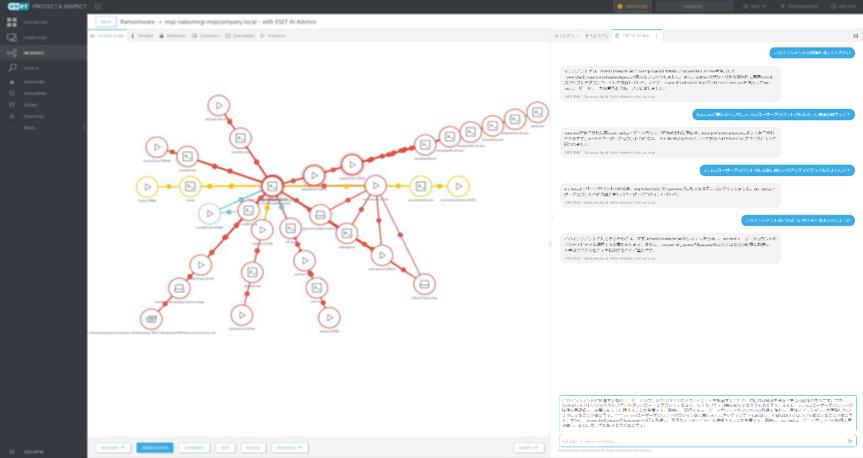Open the bottom-right dropdown under the graph

pyautogui.click(x=529, y=448)
